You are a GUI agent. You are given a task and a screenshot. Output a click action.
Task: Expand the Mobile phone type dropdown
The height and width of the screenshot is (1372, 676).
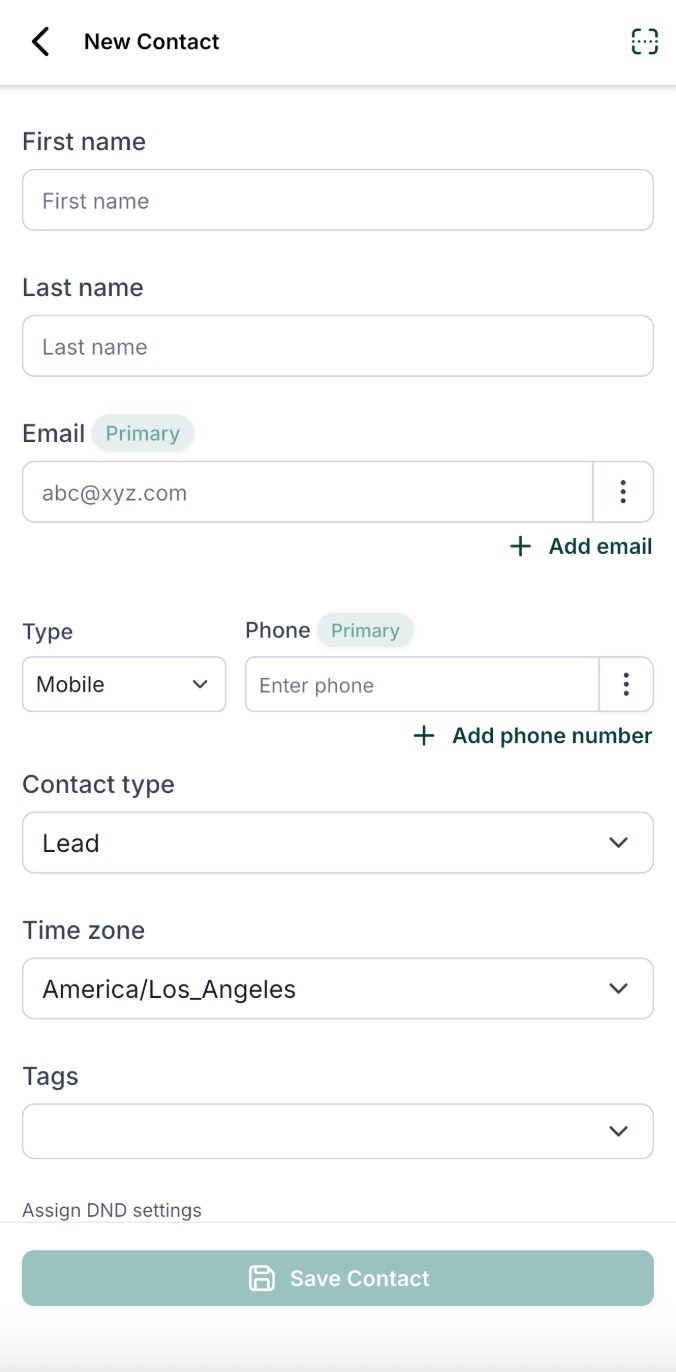124,685
